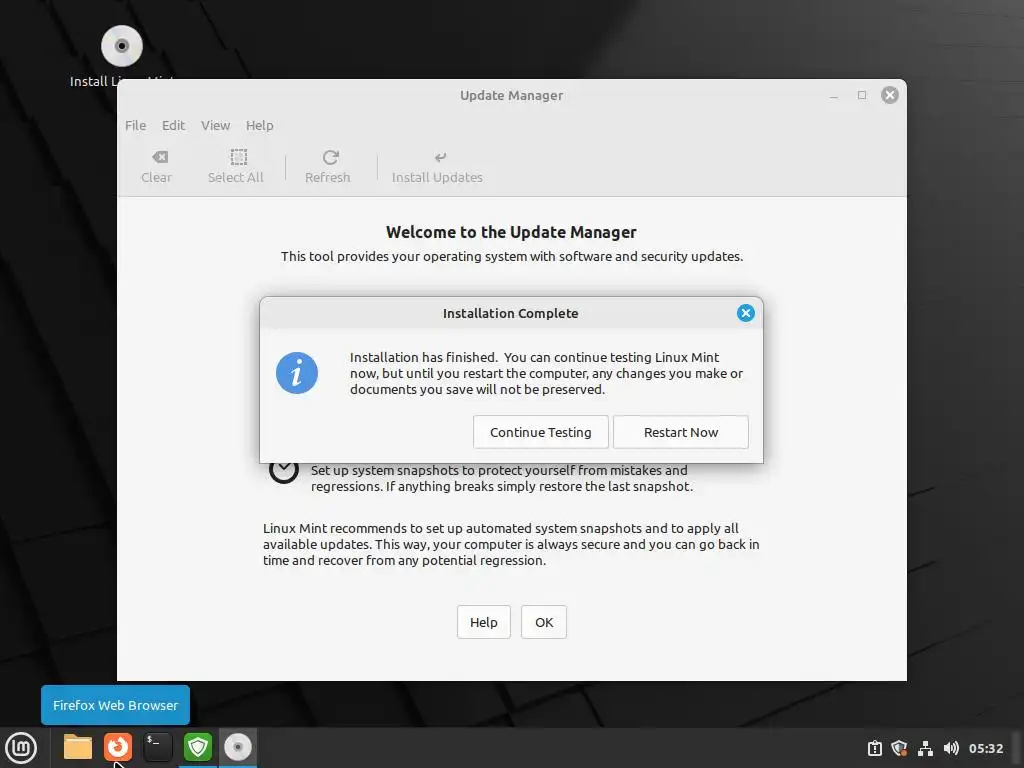Click the info icon in installation dialog
This screenshot has width=1024, height=768.
click(296, 373)
